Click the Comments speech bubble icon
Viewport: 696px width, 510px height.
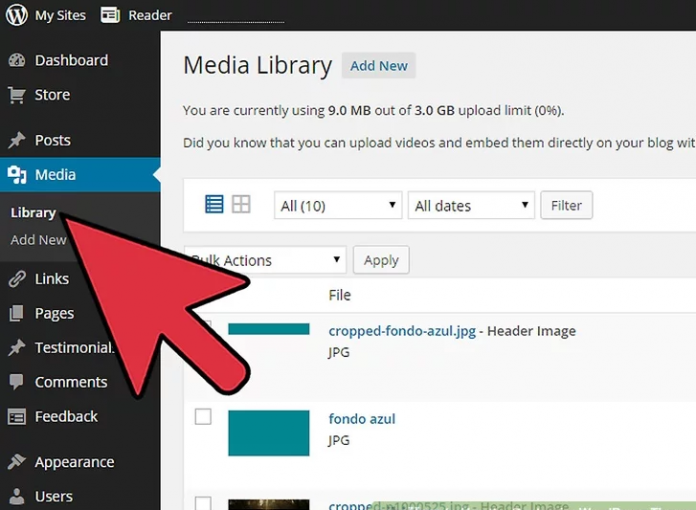17,382
